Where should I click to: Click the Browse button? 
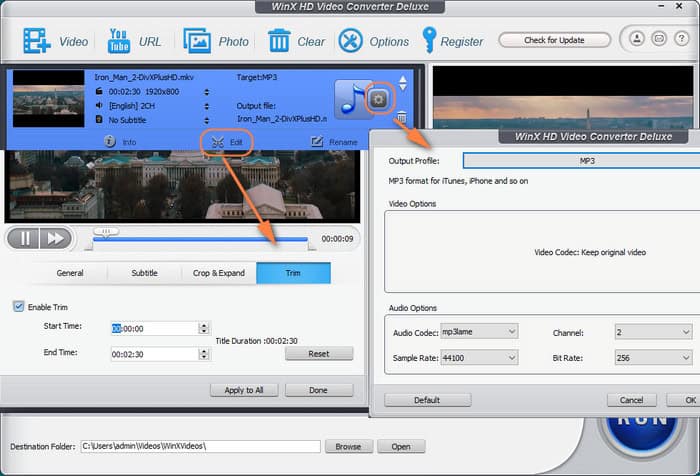click(x=349, y=446)
